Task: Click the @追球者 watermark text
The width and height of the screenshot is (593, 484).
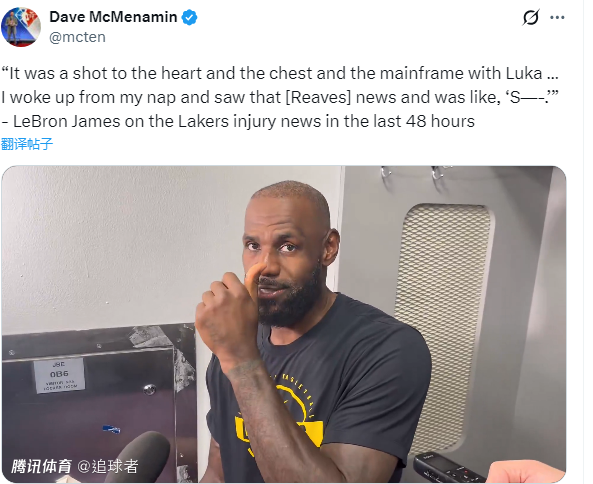Action: 108,466
